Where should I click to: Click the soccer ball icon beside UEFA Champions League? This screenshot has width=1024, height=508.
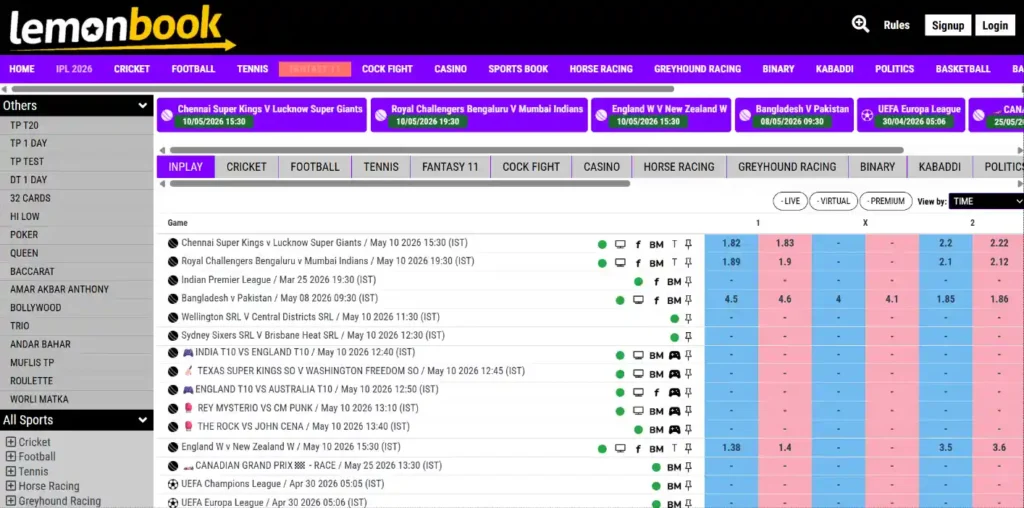click(x=173, y=484)
